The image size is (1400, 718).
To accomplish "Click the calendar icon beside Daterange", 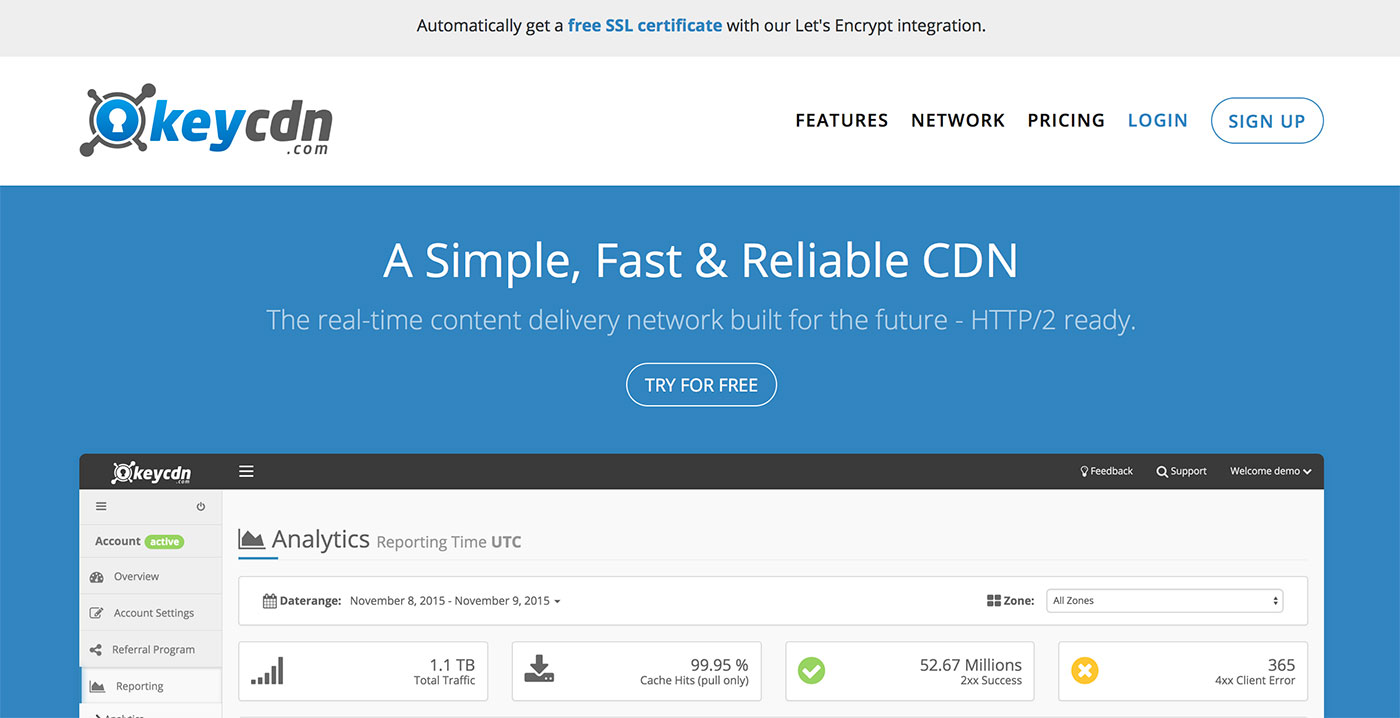I will point(270,601).
